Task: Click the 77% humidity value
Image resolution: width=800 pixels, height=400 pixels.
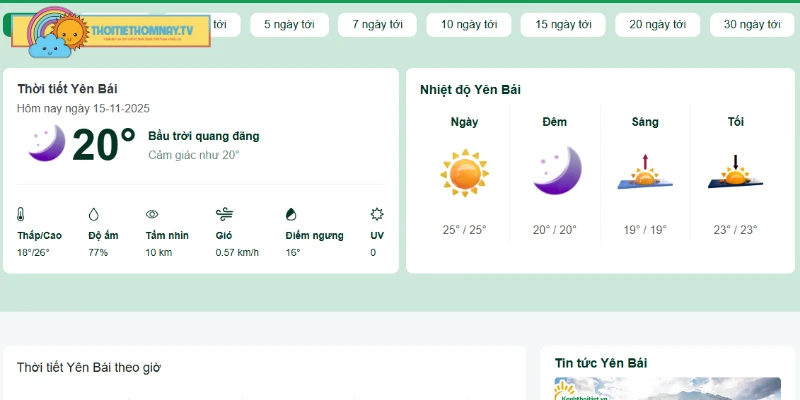Action: point(98,253)
